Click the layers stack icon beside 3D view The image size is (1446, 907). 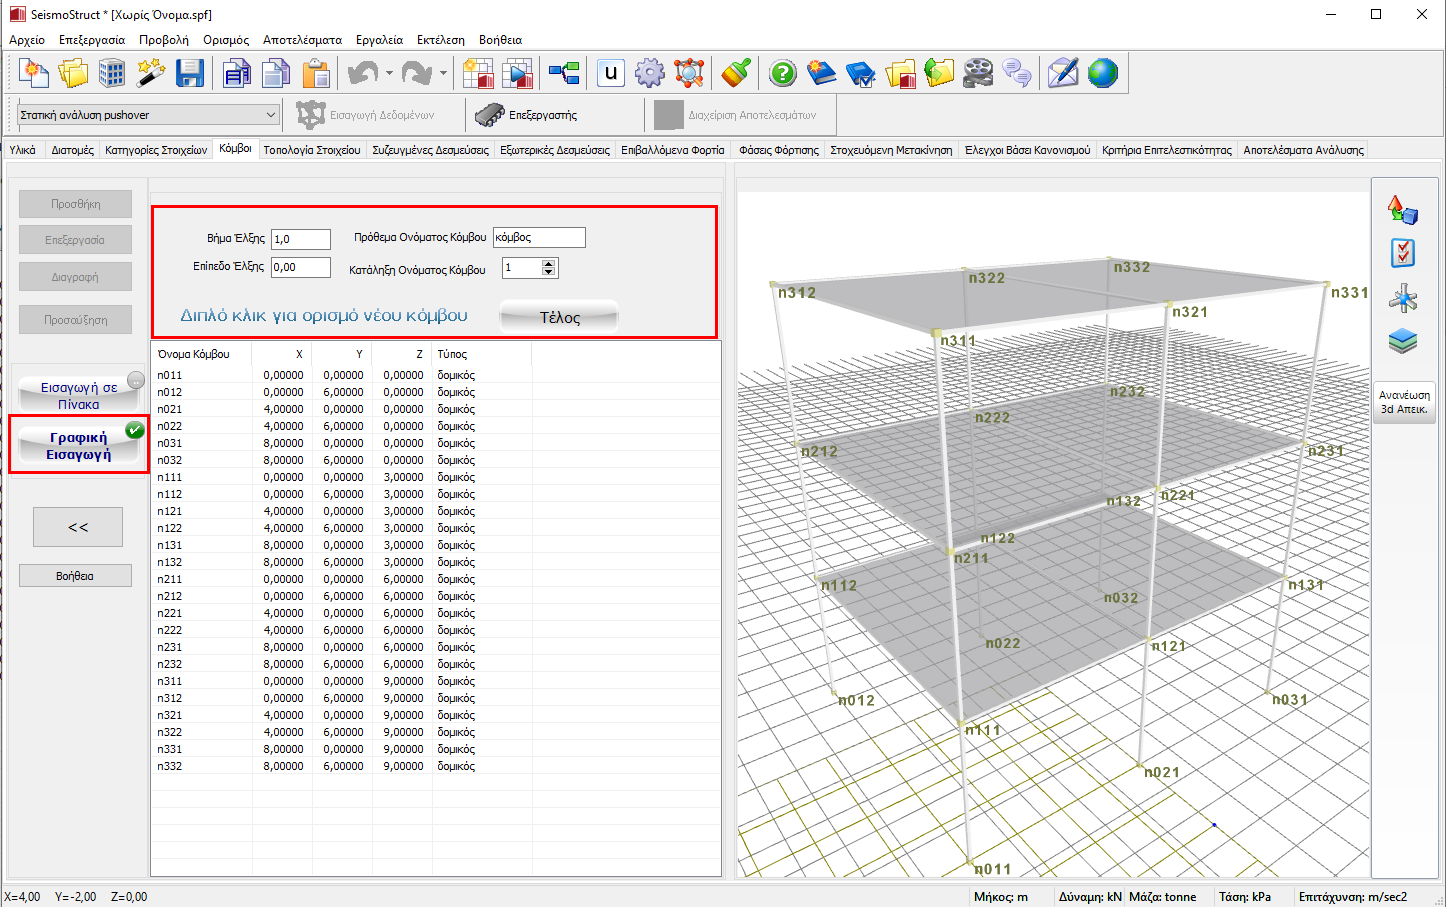pos(1403,341)
